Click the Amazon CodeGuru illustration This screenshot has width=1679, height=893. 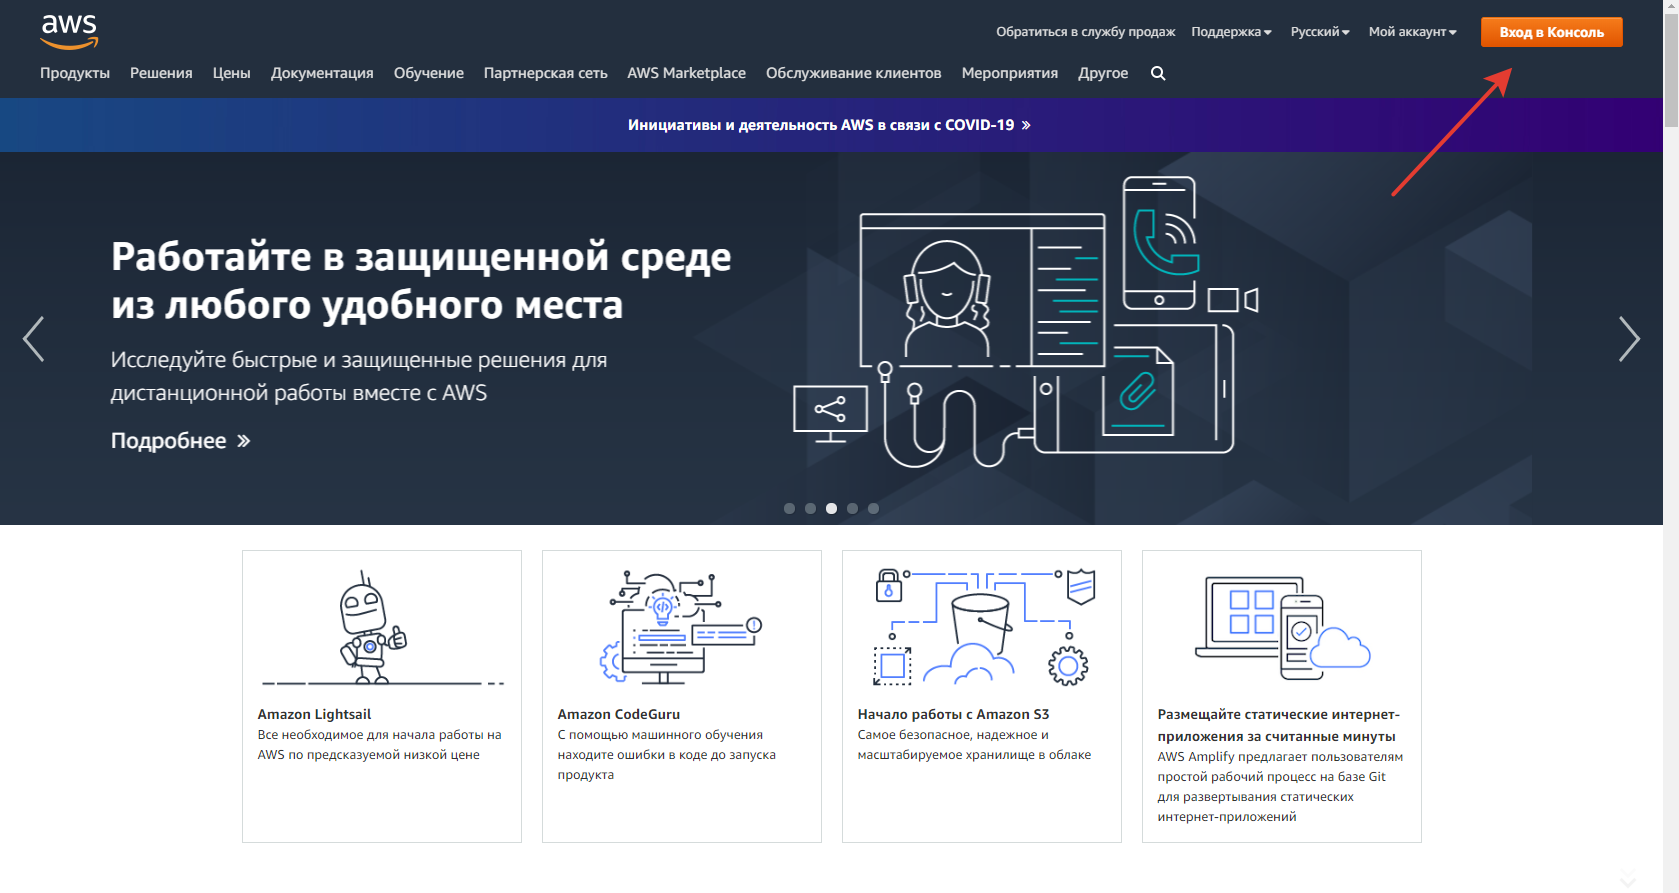(x=682, y=628)
